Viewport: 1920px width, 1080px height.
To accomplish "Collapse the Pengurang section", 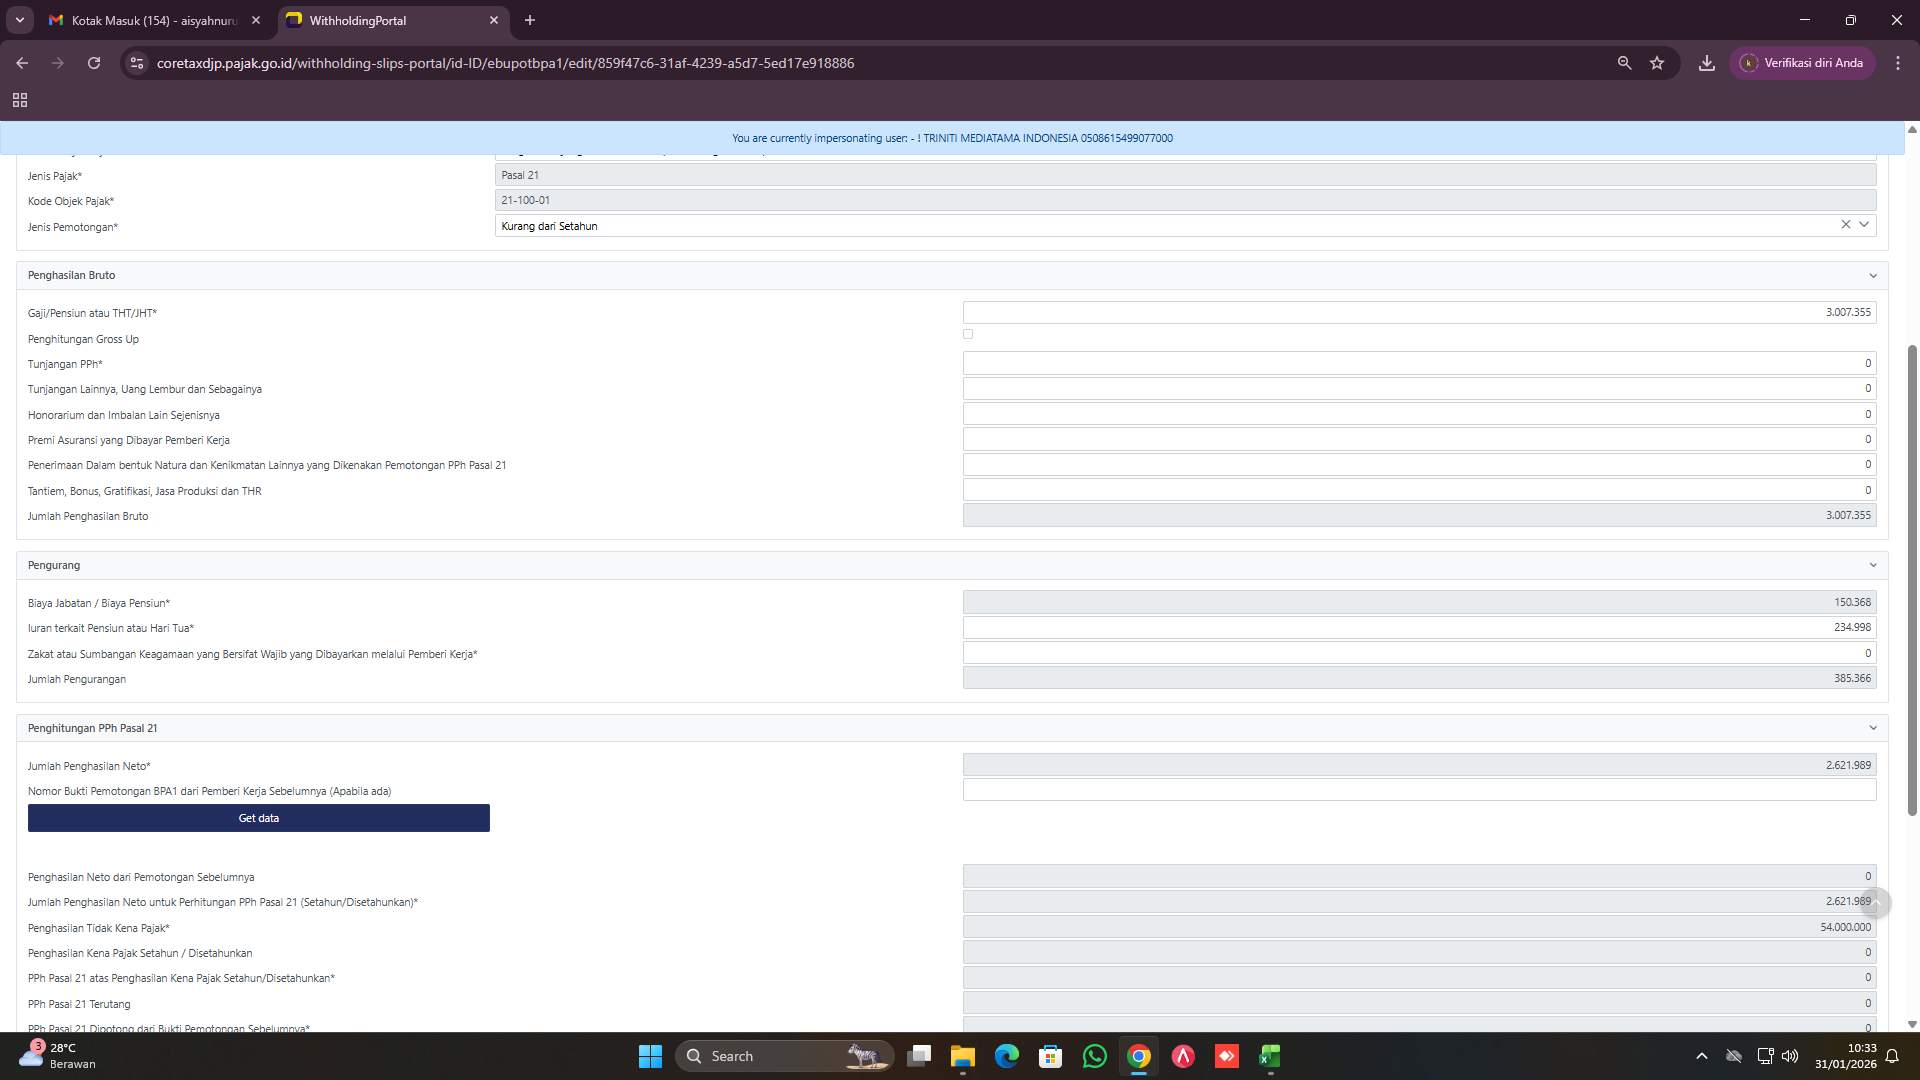I will 1872,565.
